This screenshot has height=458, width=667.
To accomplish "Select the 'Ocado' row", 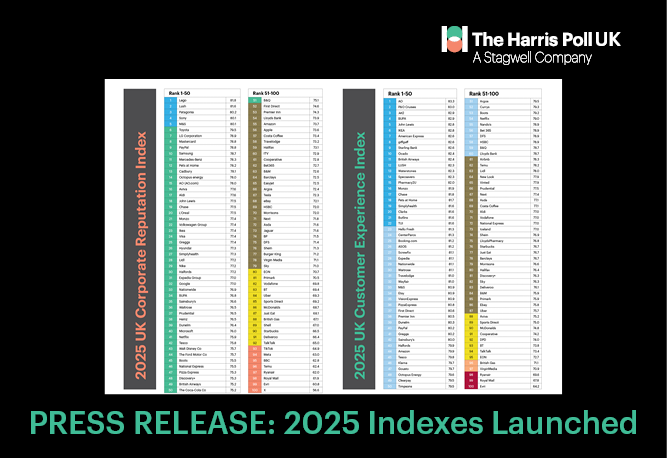I will point(420,154).
